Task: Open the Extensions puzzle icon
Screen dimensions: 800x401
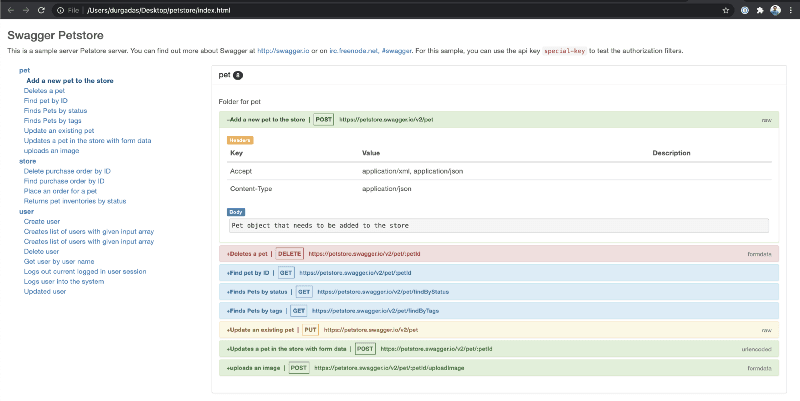Action: [760, 10]
